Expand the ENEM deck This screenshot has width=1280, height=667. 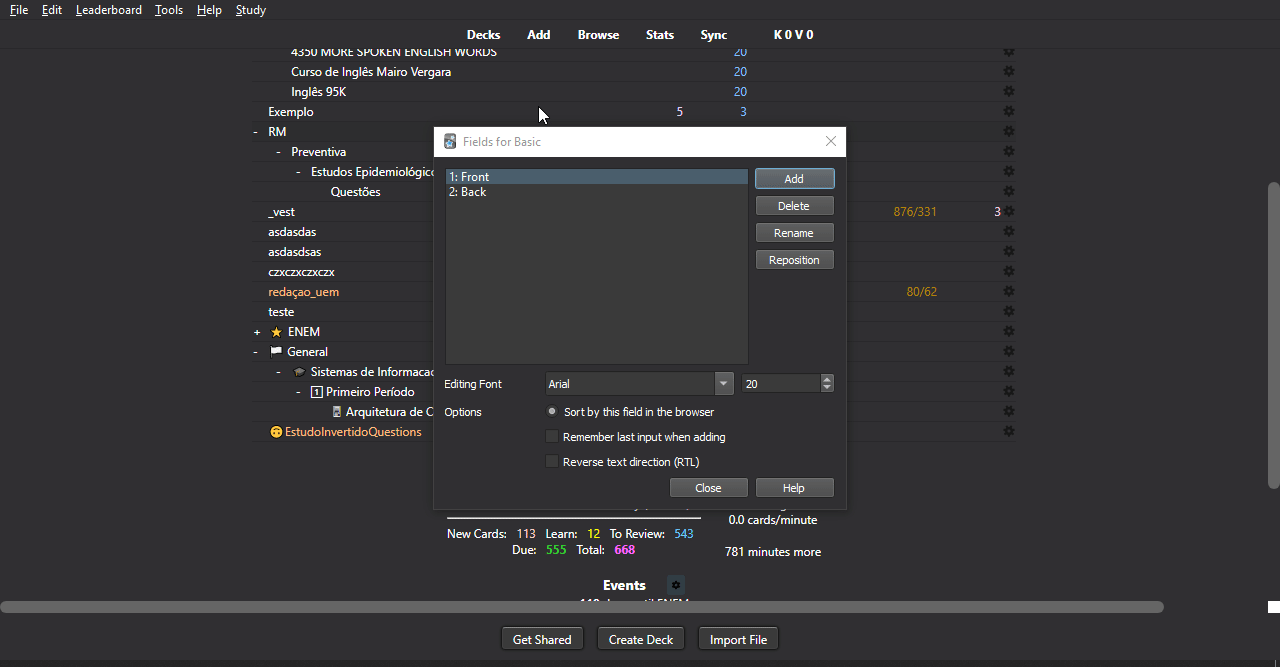[x=257, y=332]
